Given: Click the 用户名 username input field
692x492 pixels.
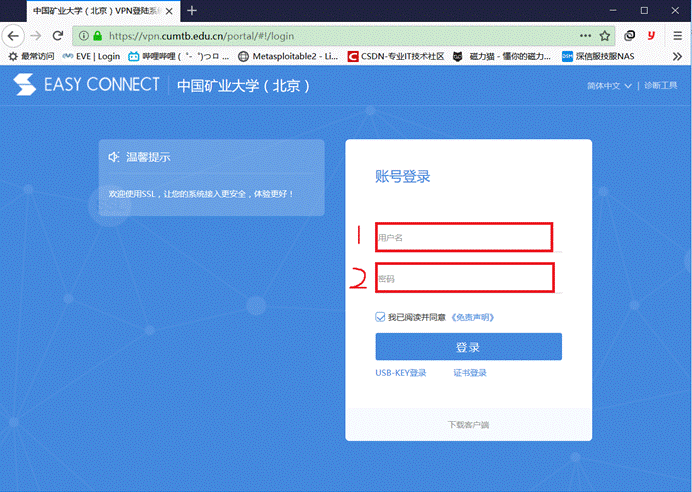Looking at the screenshot, I should tap(464, 238).
